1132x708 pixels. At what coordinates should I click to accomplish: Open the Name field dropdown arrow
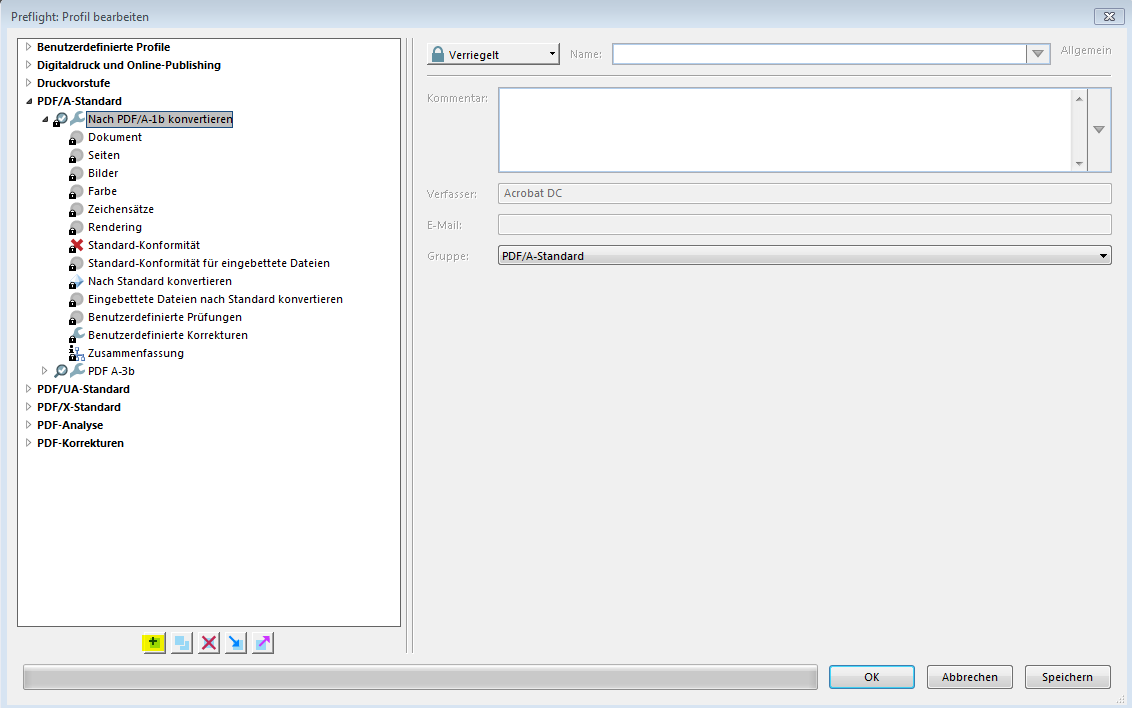1037,54
